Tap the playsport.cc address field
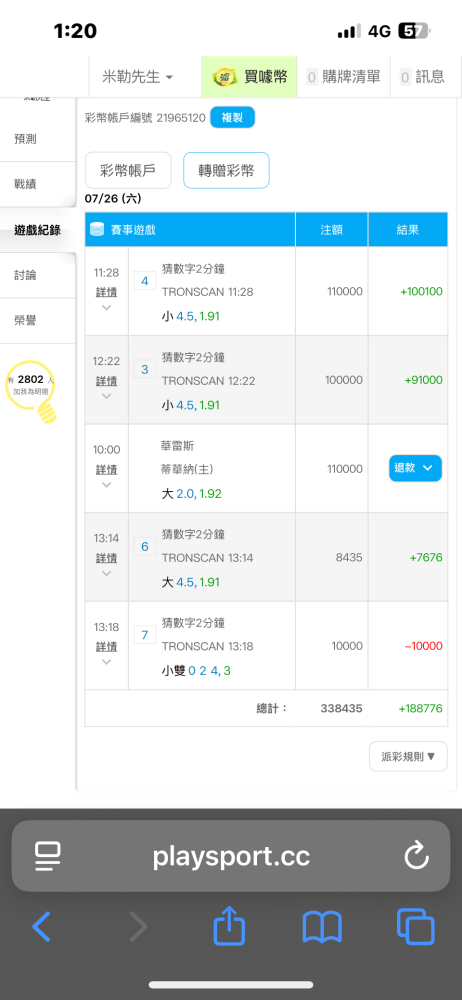462x1000 pixels. pos(231,856)
